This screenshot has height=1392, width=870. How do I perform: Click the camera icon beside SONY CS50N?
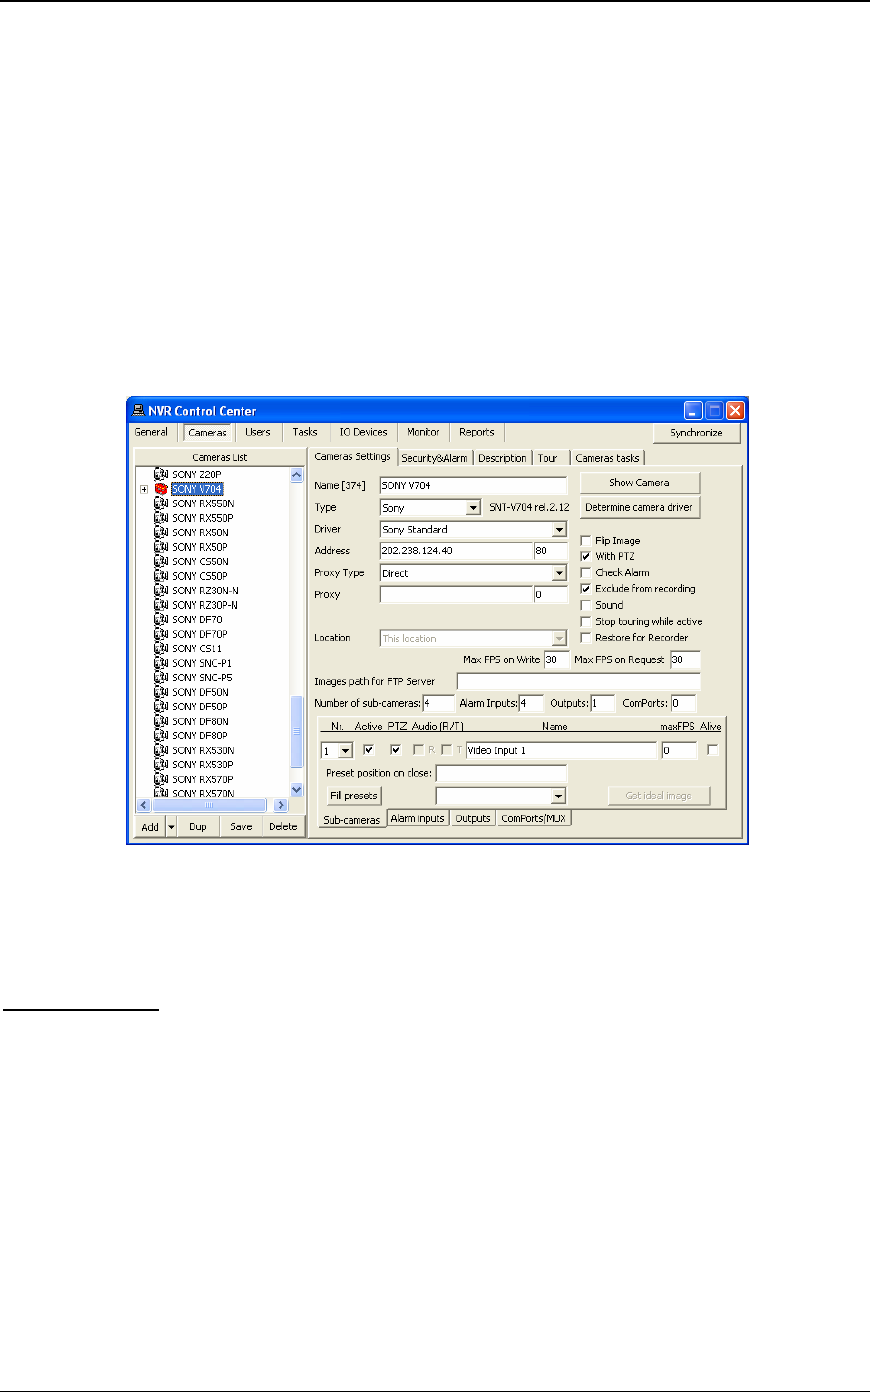click(161, 562)
